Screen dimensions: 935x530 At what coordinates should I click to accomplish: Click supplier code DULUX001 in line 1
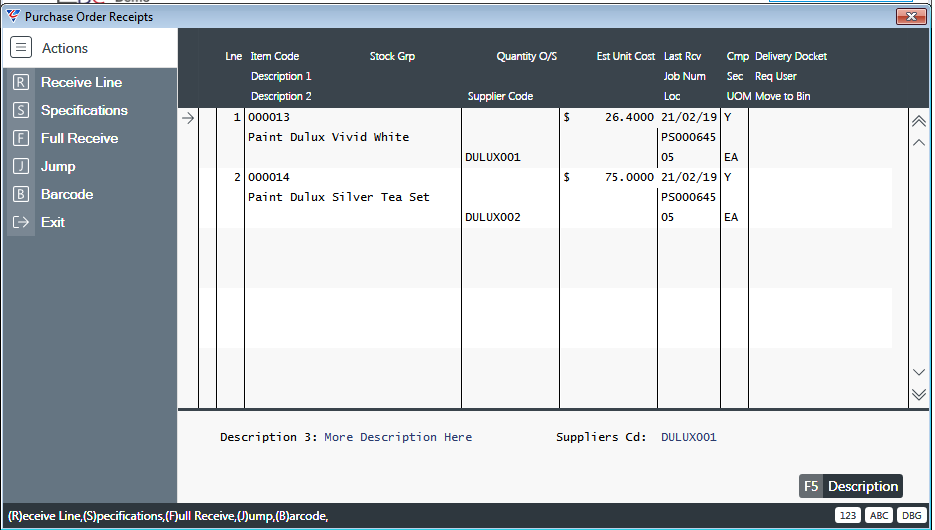click(493, 157)
